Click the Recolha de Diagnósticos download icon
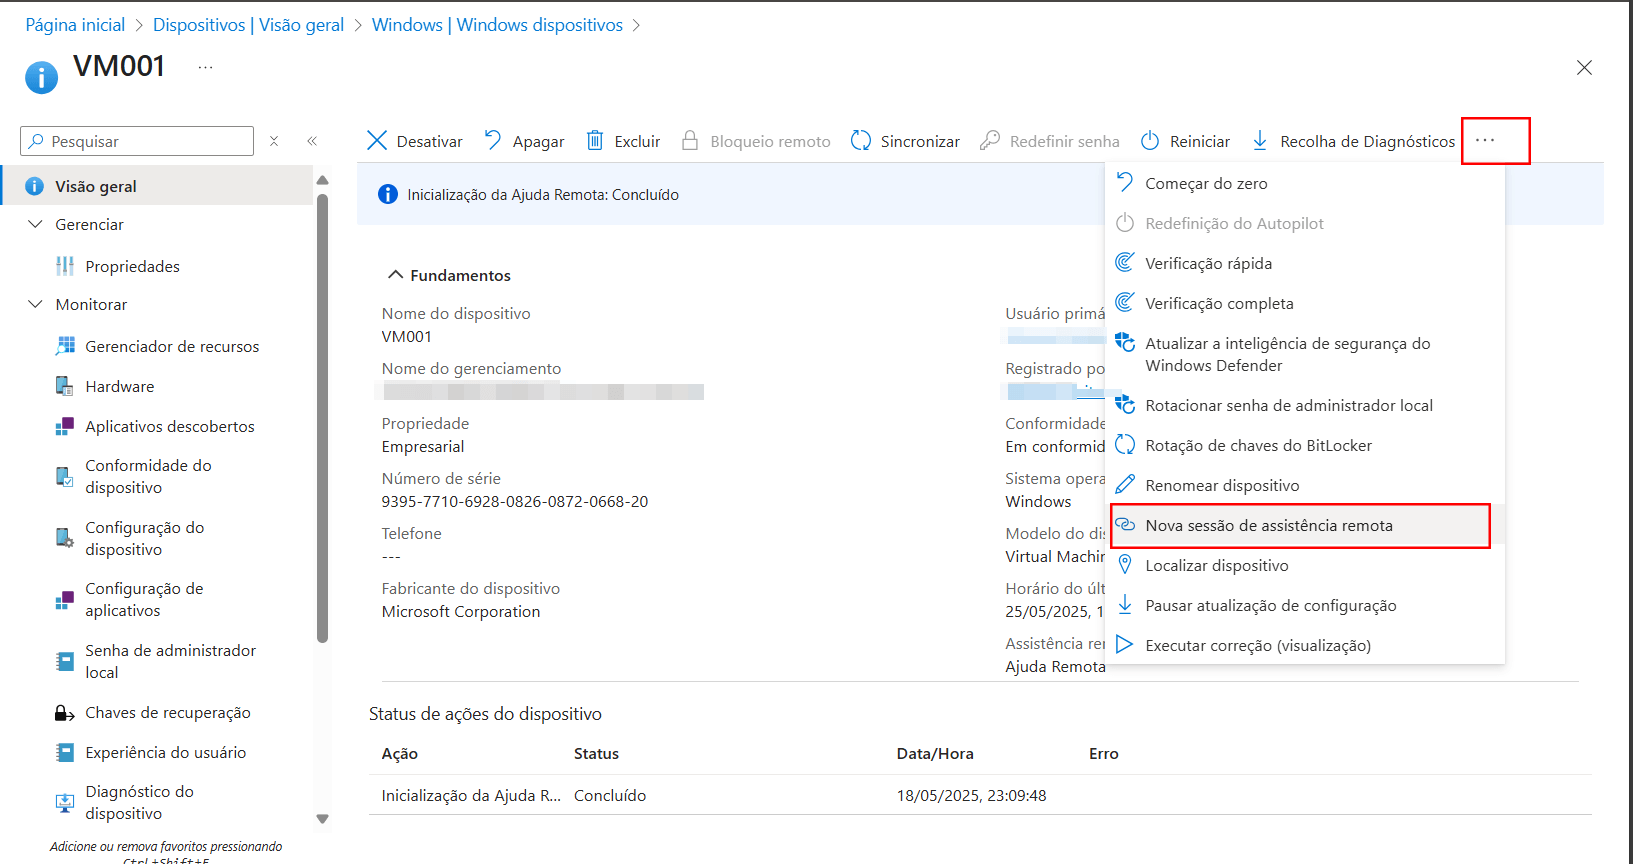 [1260, 141]
